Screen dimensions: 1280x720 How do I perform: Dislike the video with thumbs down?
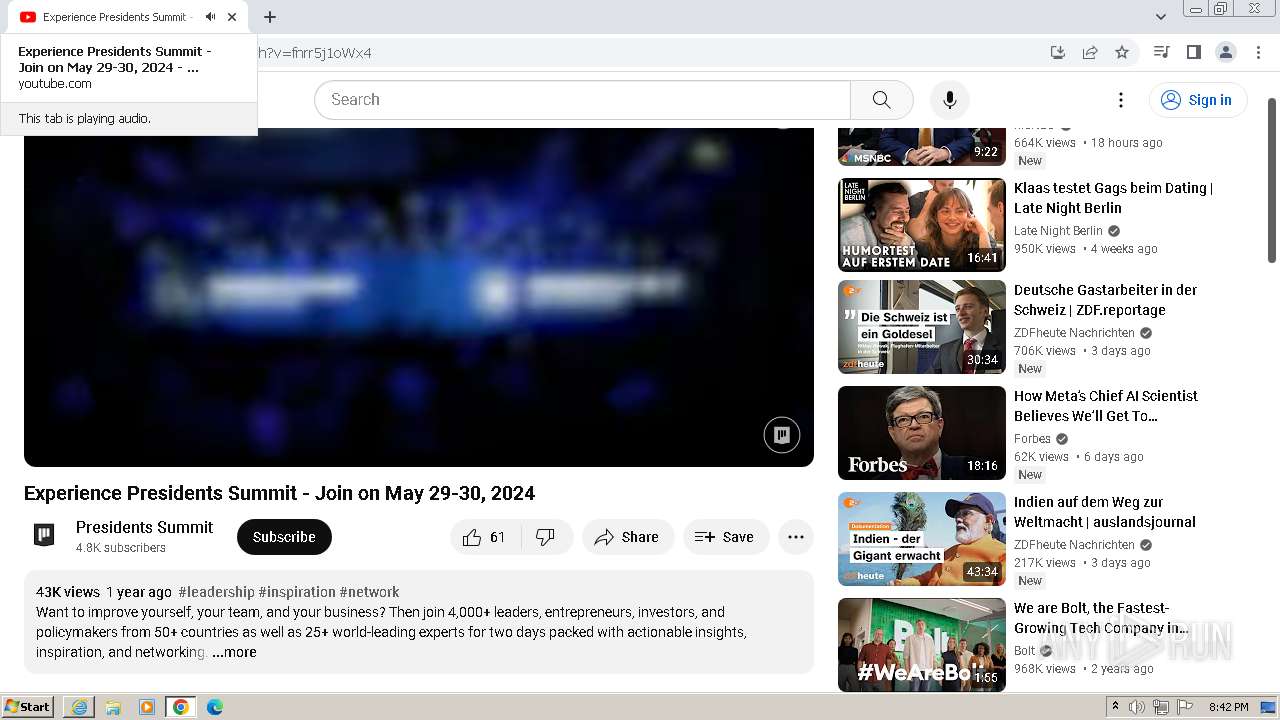[x=546, y=537]
